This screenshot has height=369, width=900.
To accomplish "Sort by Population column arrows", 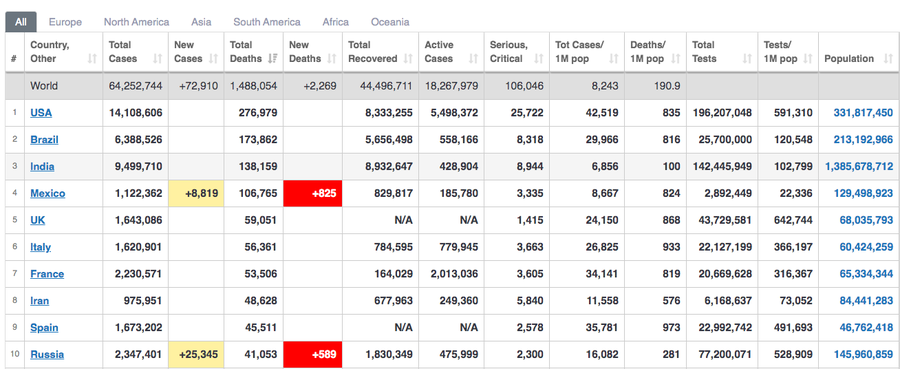I will point(889,59).
